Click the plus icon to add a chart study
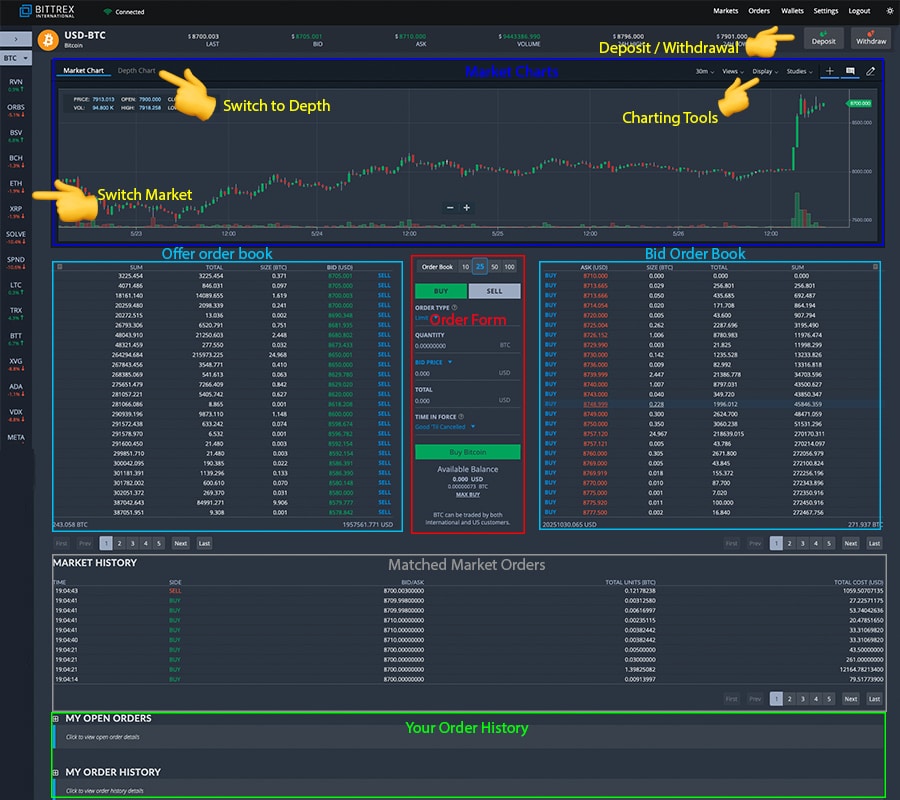The image size is (900, 800). 830,71
